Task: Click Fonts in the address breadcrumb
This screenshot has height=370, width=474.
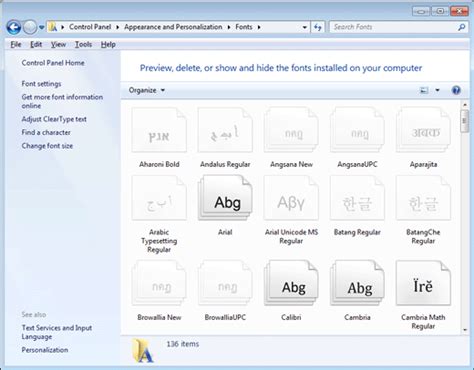Action: click(x=244, y=27)
